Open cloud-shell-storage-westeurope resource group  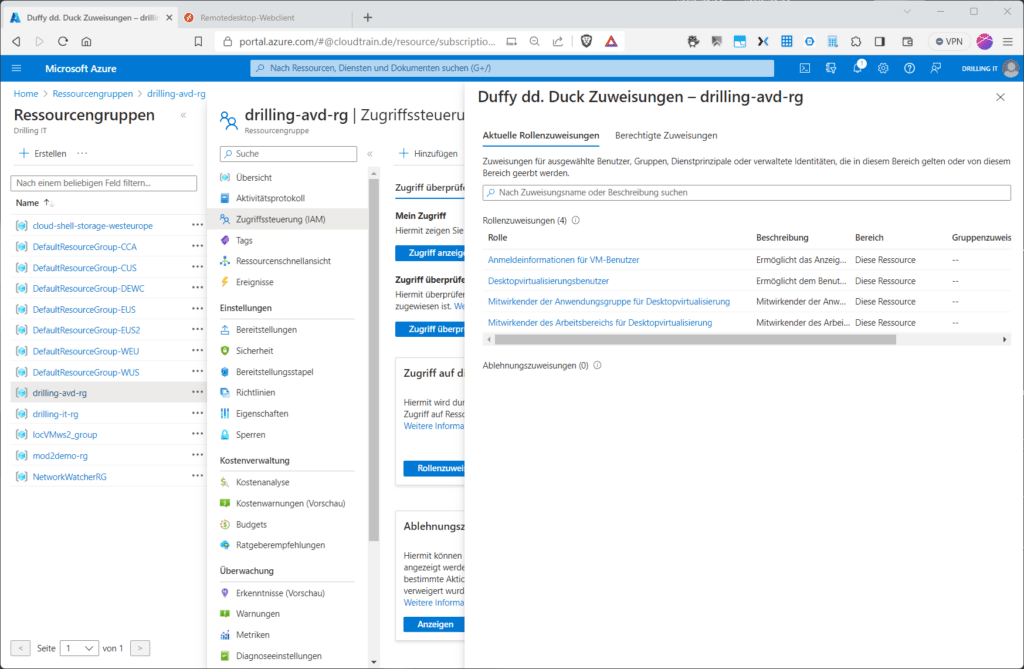(x=93, y=225)
